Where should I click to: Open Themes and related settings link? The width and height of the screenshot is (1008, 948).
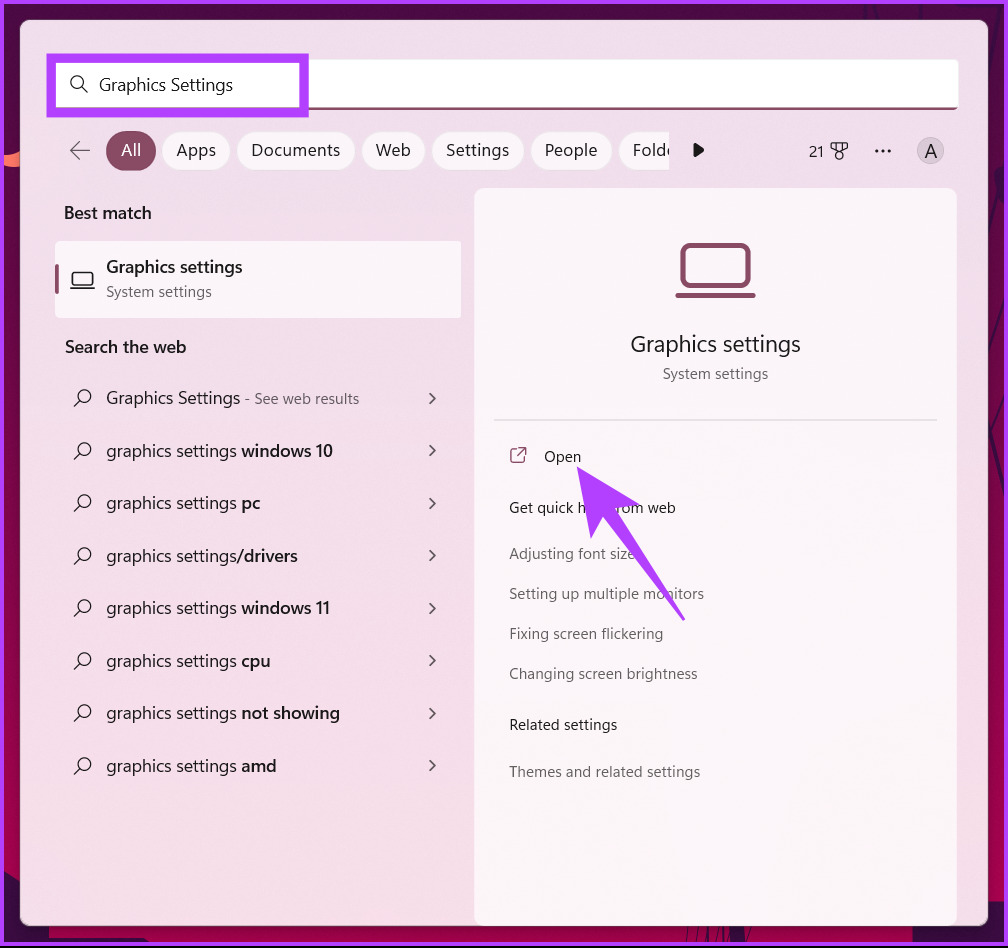coord(604,771)
